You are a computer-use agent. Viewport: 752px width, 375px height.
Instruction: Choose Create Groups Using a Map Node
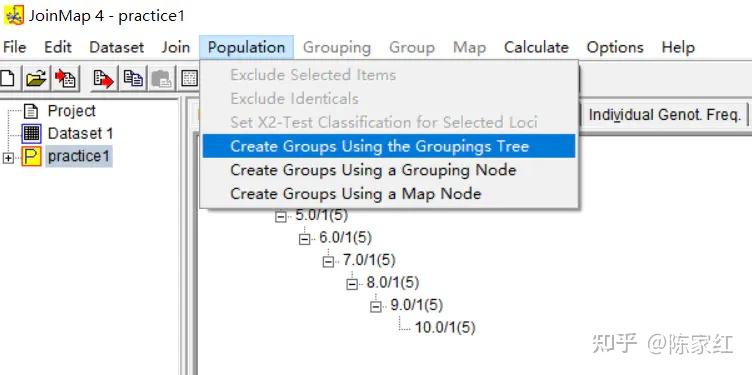click(389, 193)
